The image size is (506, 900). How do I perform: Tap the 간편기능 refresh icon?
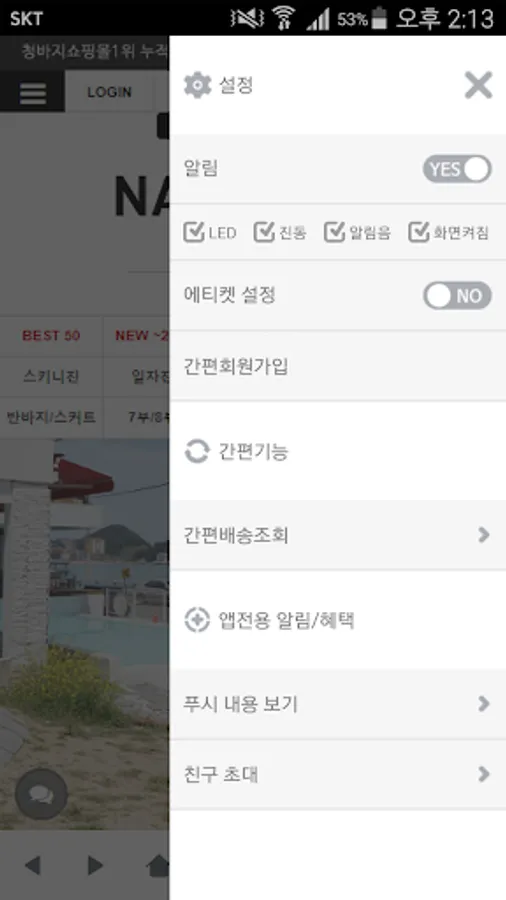[197, 451]
